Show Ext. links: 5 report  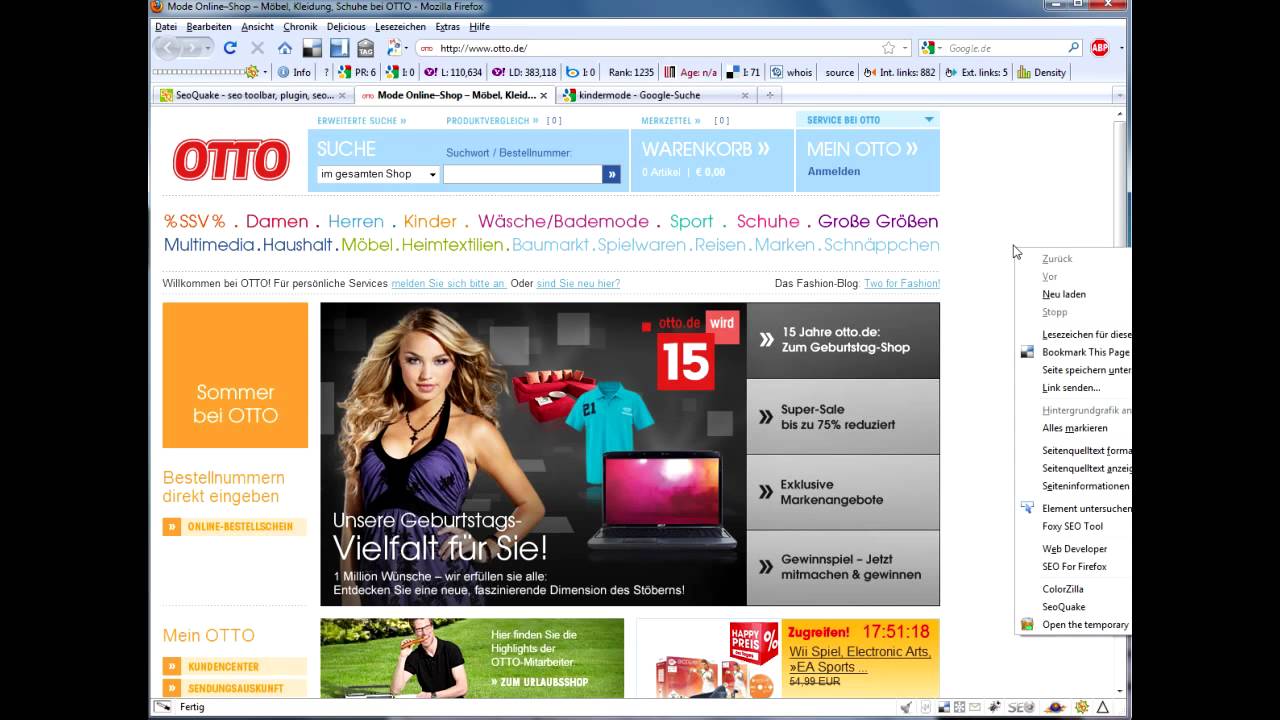click(x=977, y=72)
